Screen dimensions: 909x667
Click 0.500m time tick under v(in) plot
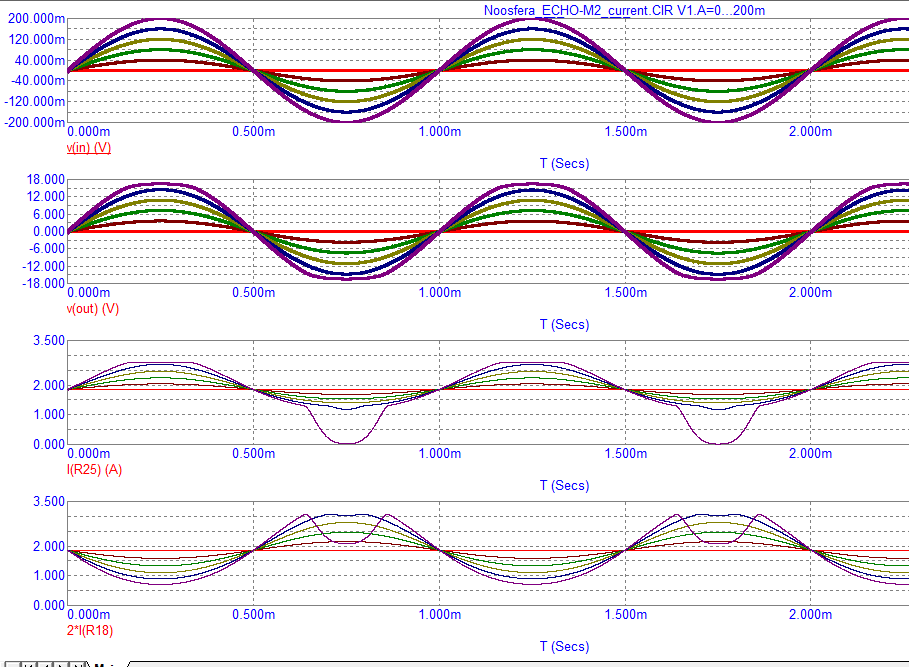253,132
